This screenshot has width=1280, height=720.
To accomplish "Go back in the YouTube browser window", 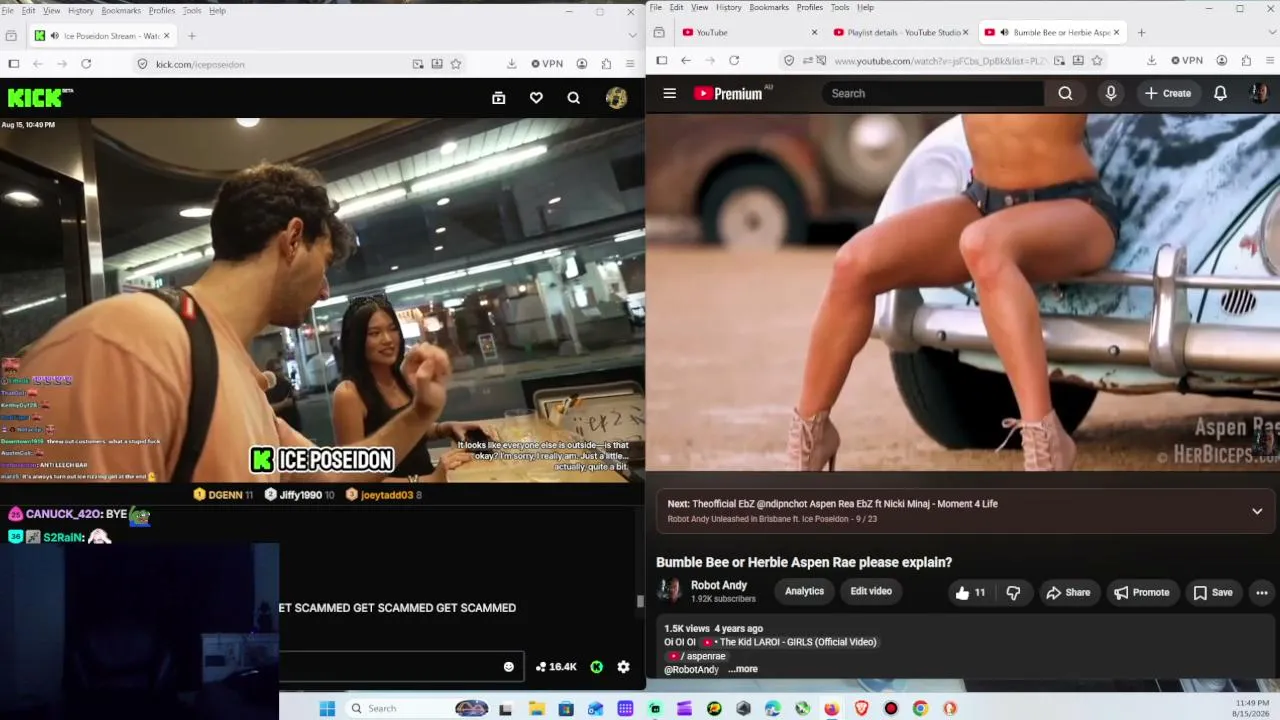I will pos(686,60).
